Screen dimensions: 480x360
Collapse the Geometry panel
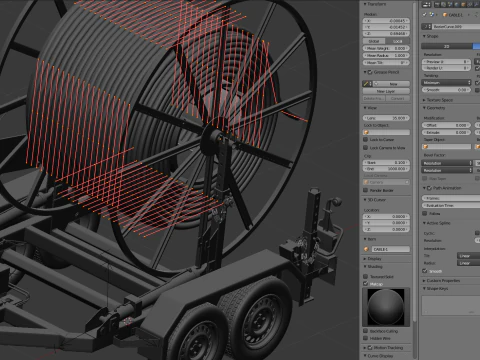click(424, 108)
